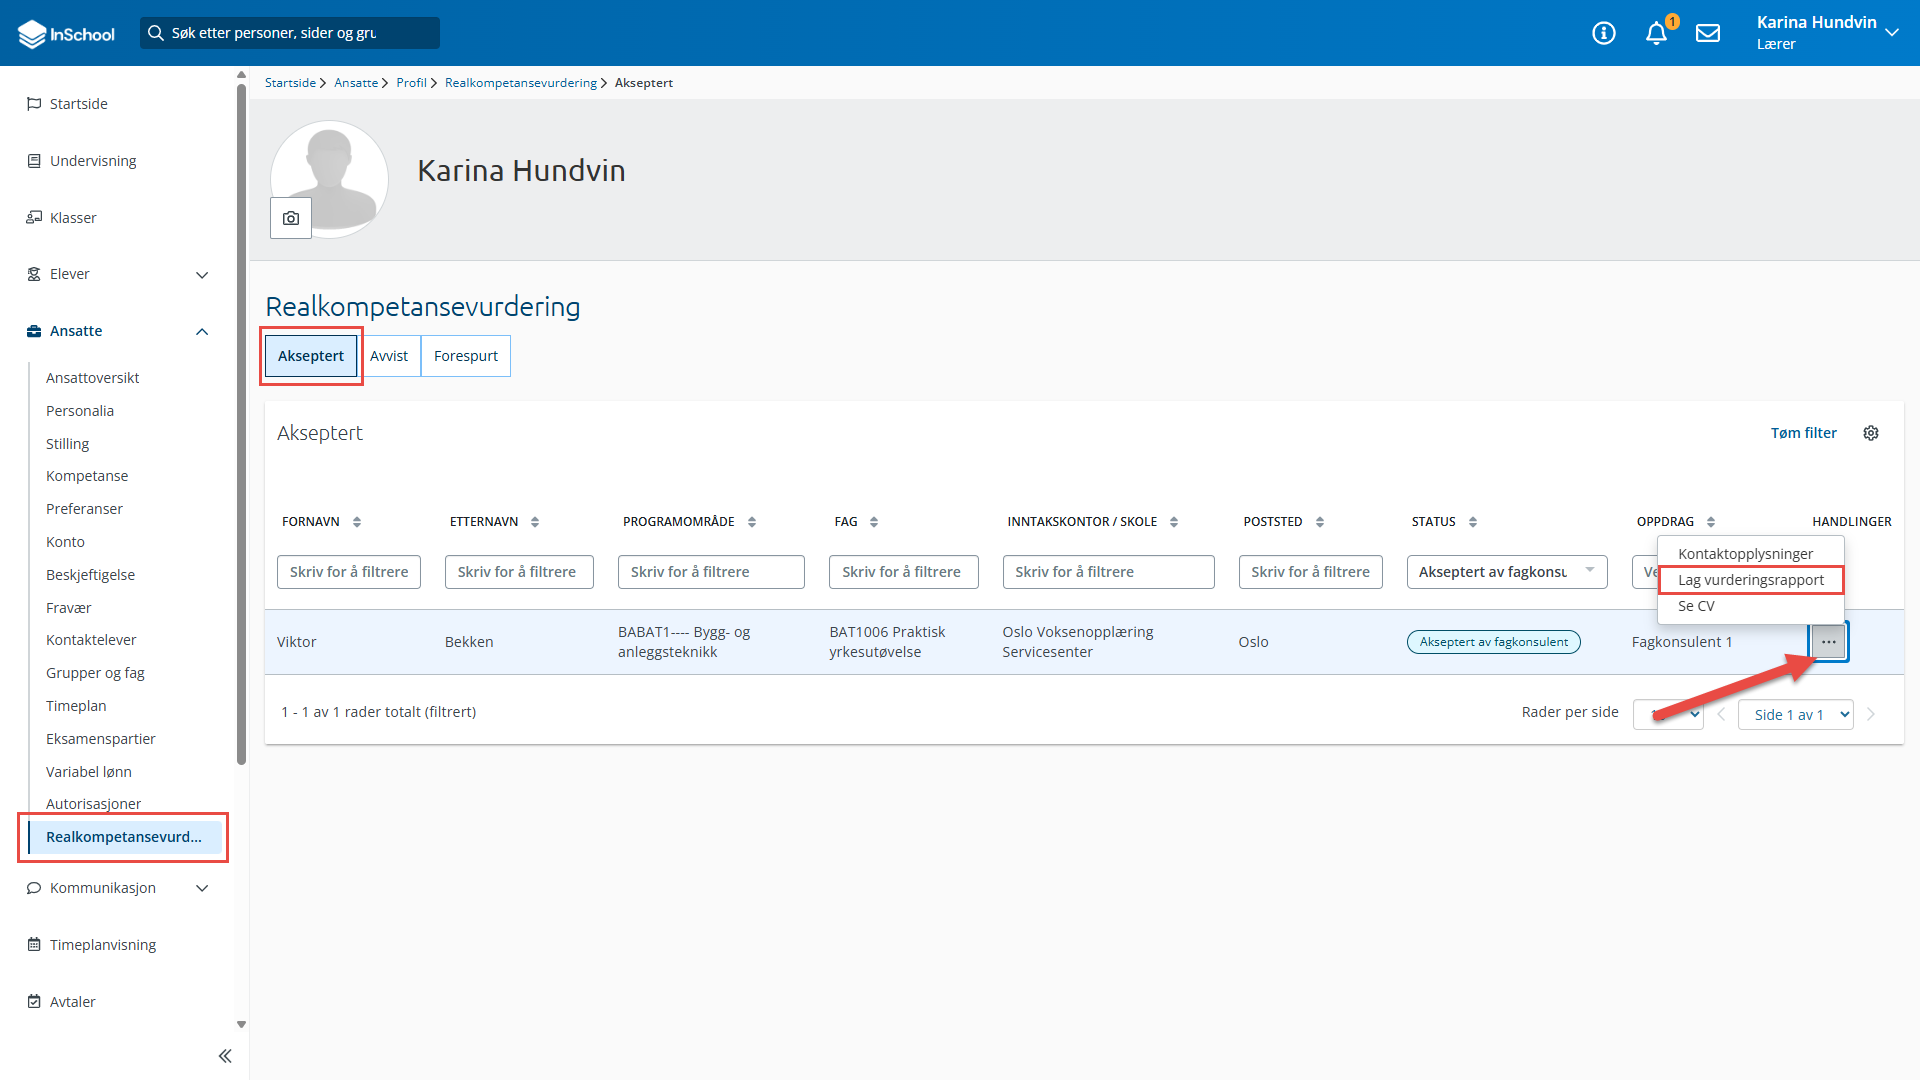Open Konto in sidebar
Screen dimensions: 1920x1080
[x=65, y=542]
